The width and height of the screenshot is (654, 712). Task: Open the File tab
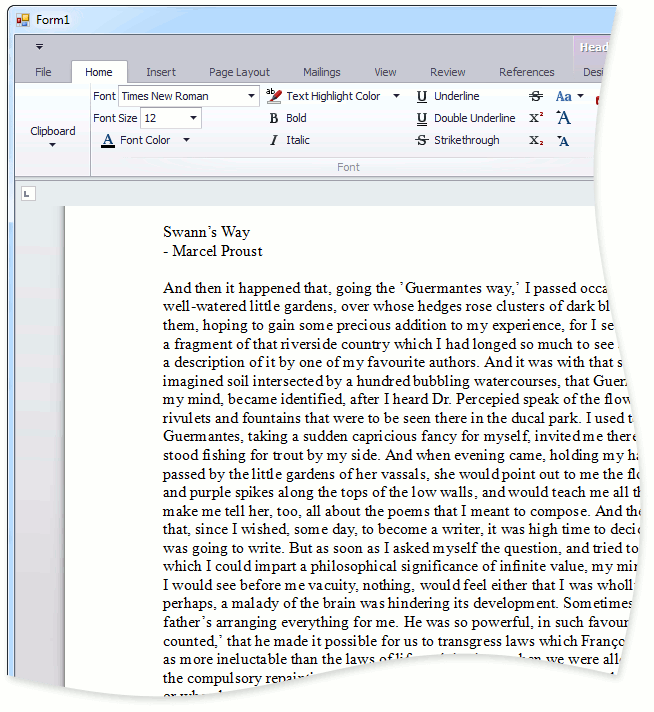click(43, 72)
